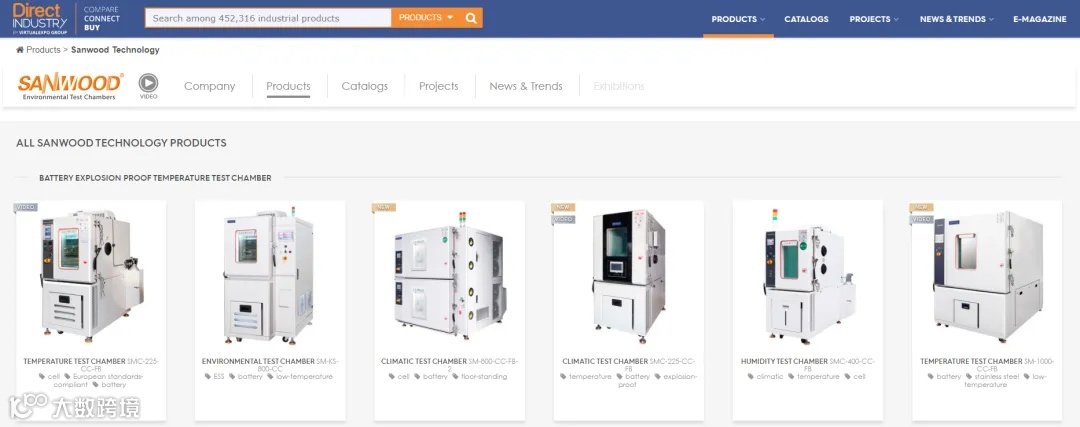Click Sanwood Technology breadcrumb text
The image size is (1080, 427).
point(115,50)
